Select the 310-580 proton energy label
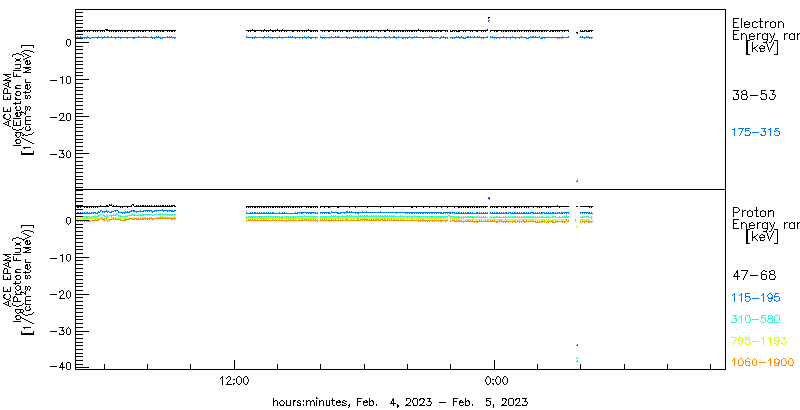This screenshot has width=800, height=410. pyautogui.click(x=756, y=319)
